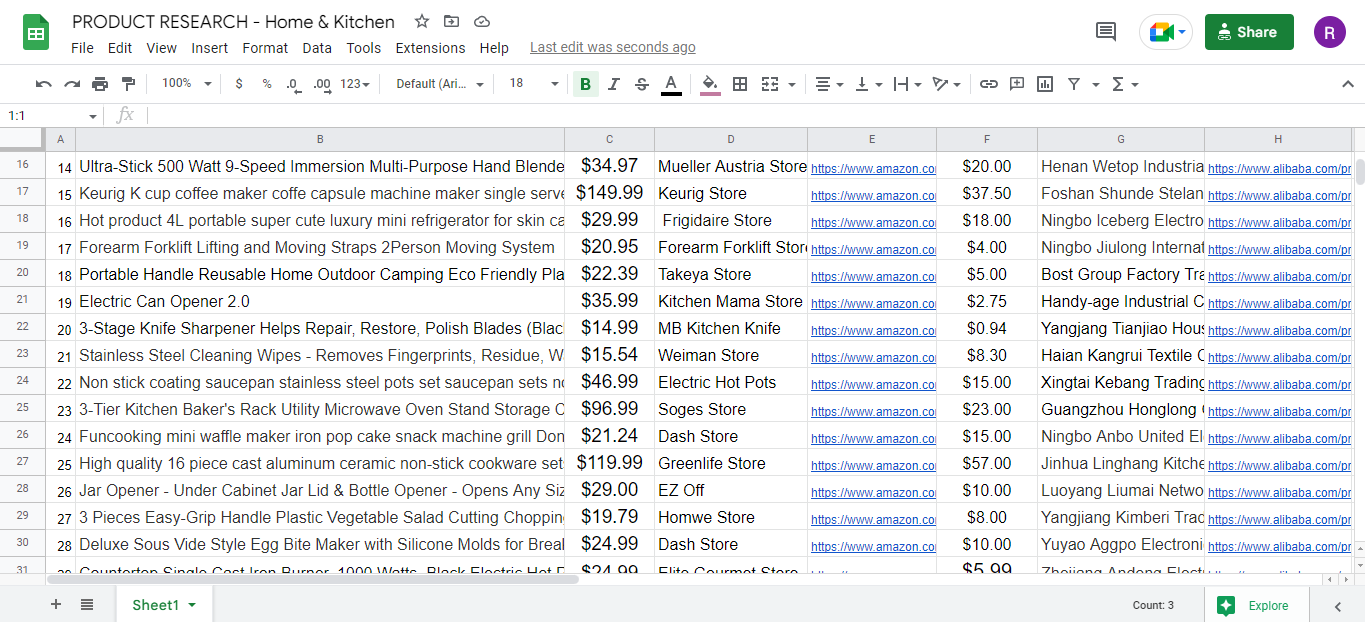1365x622 pixels.
Task: Click the print icon
Action: (x=99, y=84)
